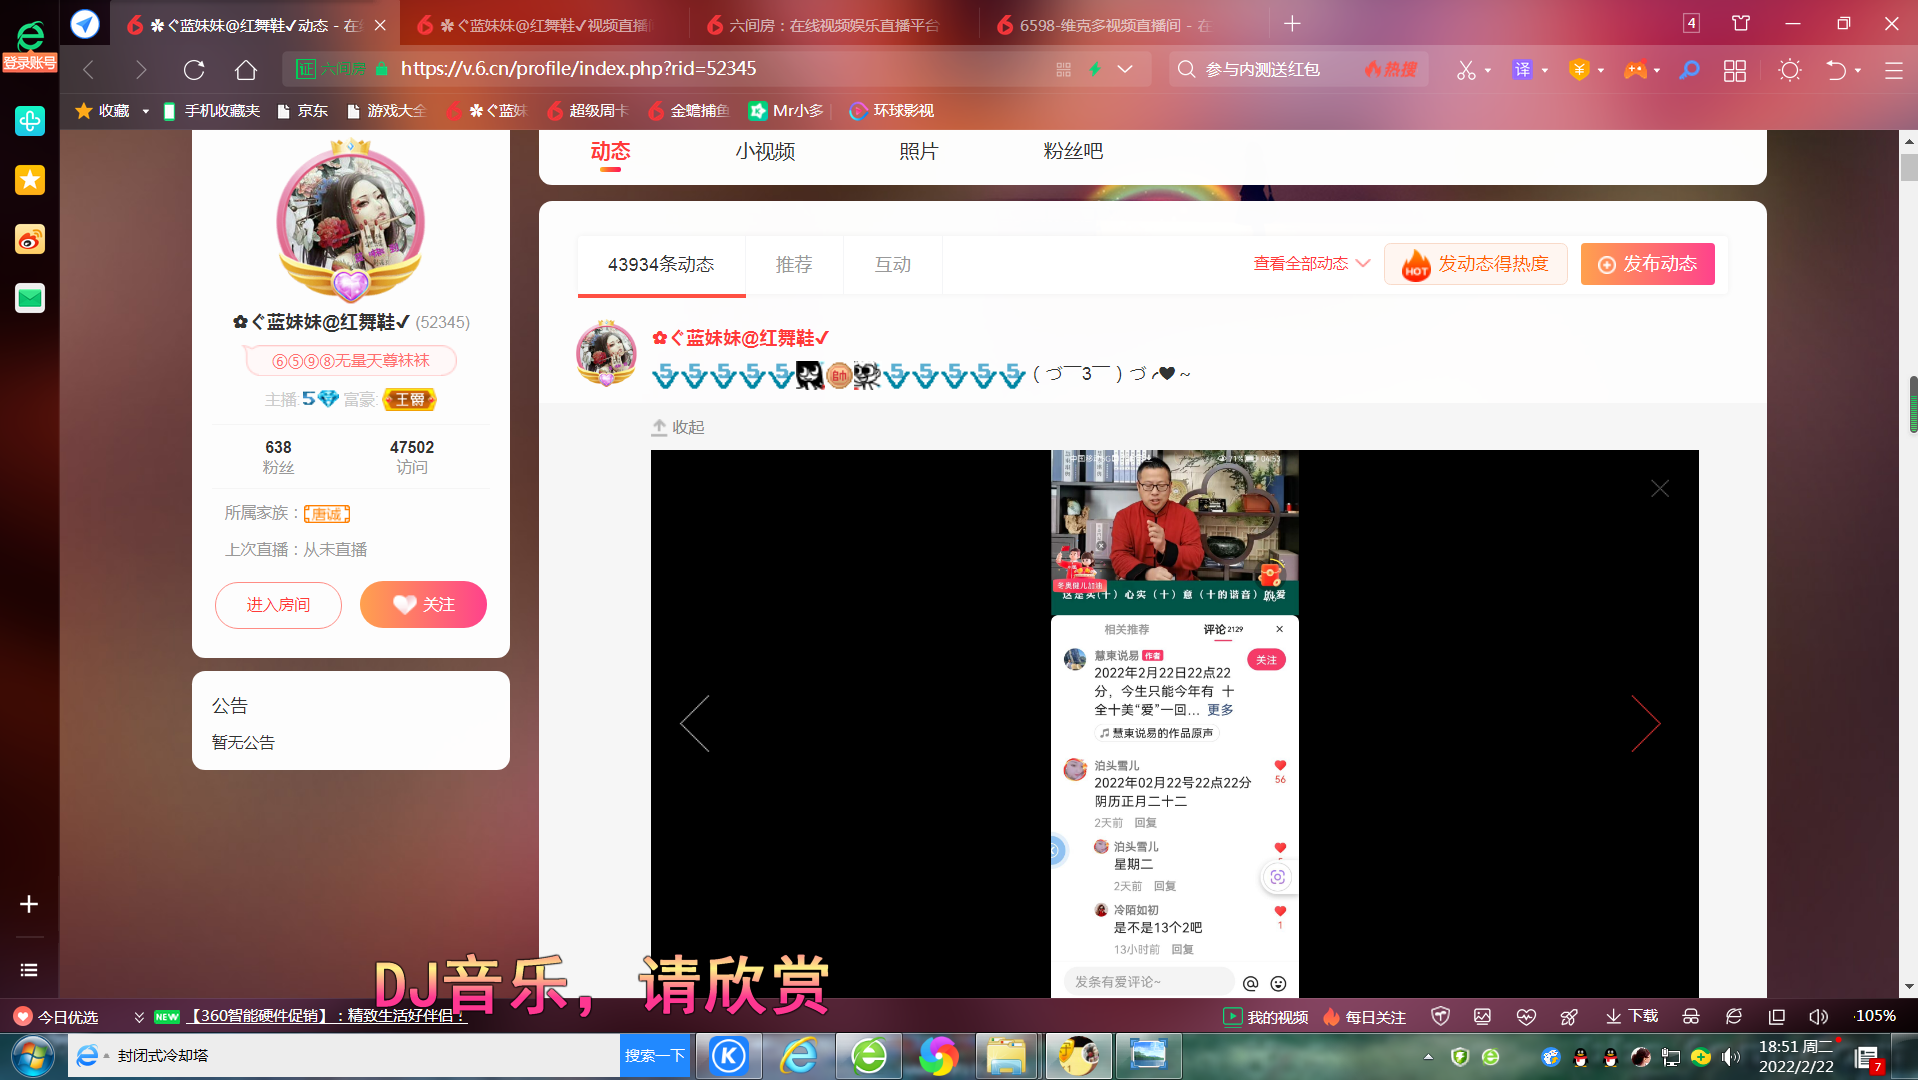This screenshot has width=1918, height=1080.
Task: Toggle the brightness night mode icon
Action: tap(1790, 70)
